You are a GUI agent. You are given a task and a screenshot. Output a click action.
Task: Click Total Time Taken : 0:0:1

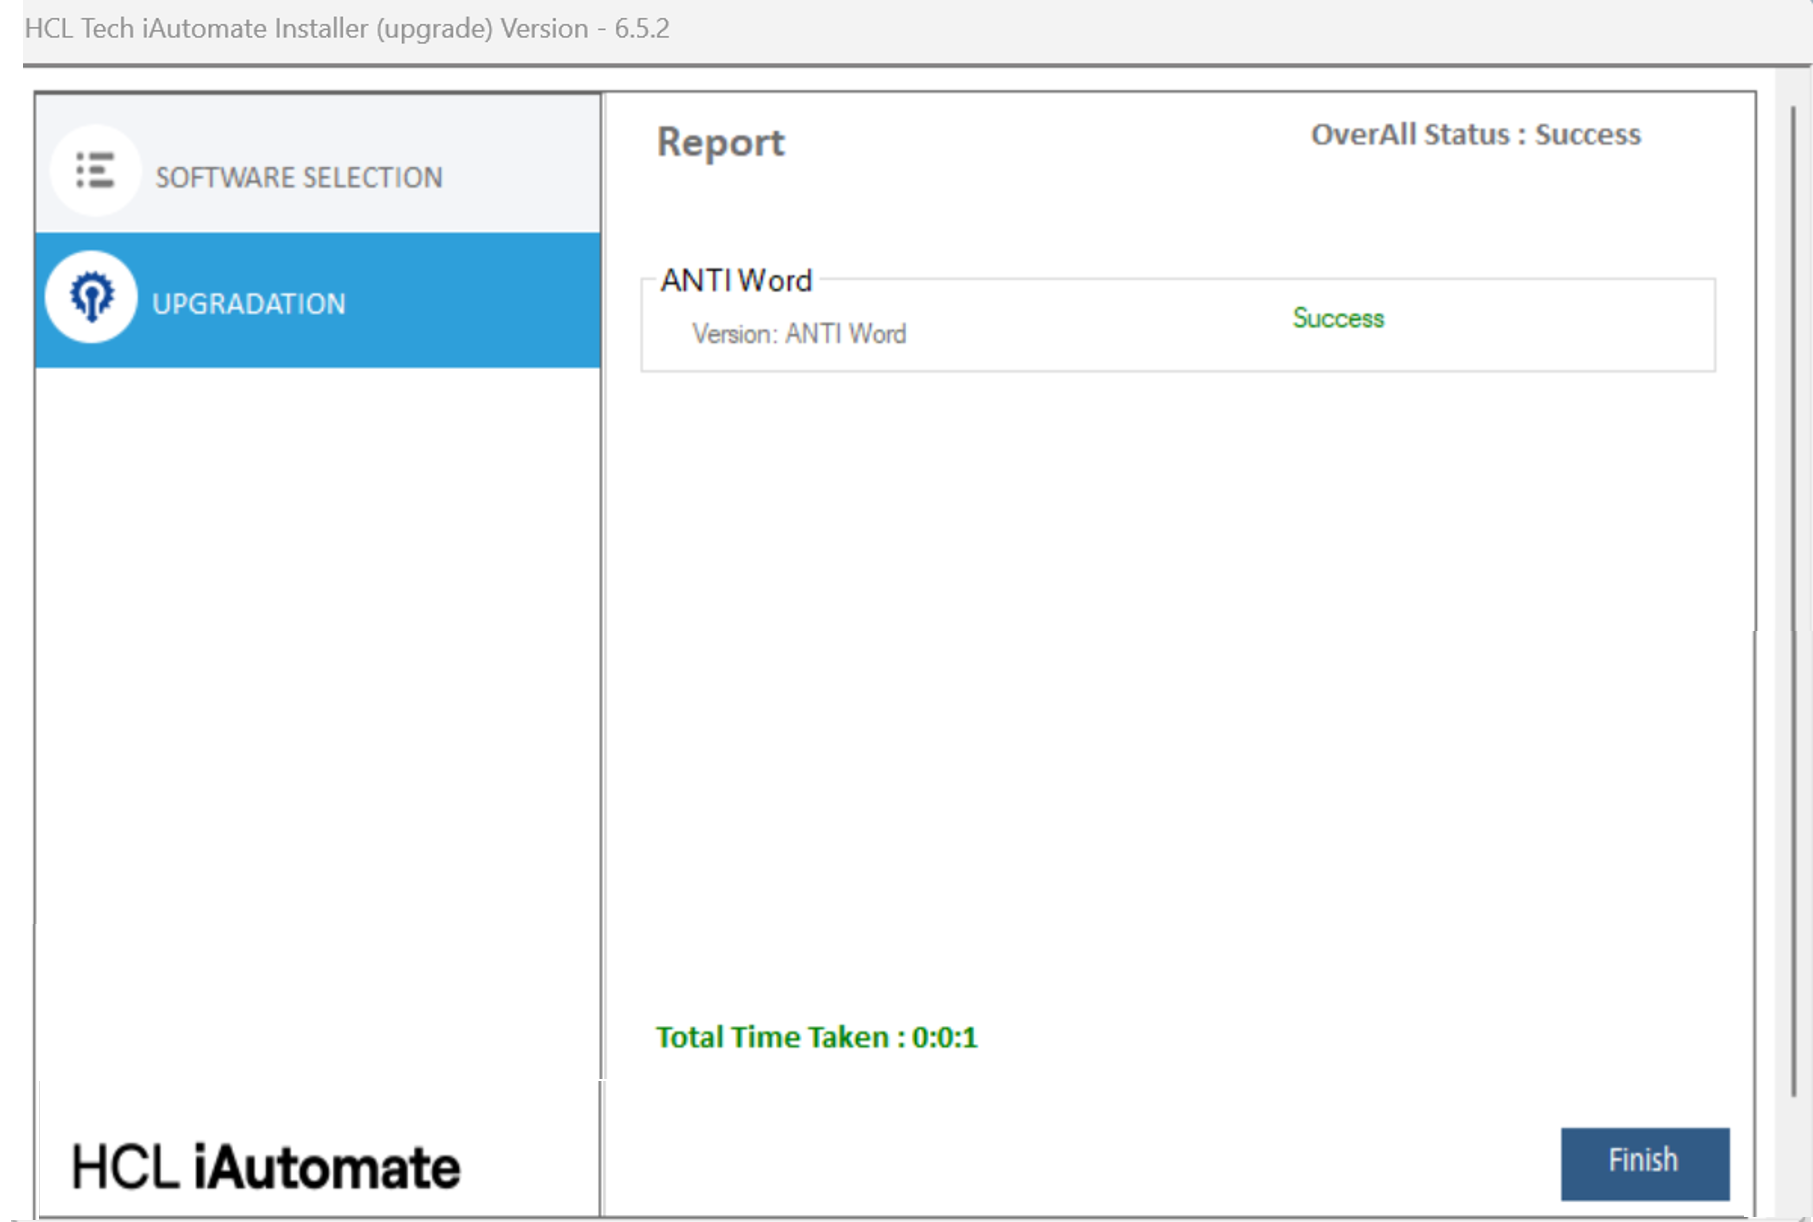(817, 1037)
